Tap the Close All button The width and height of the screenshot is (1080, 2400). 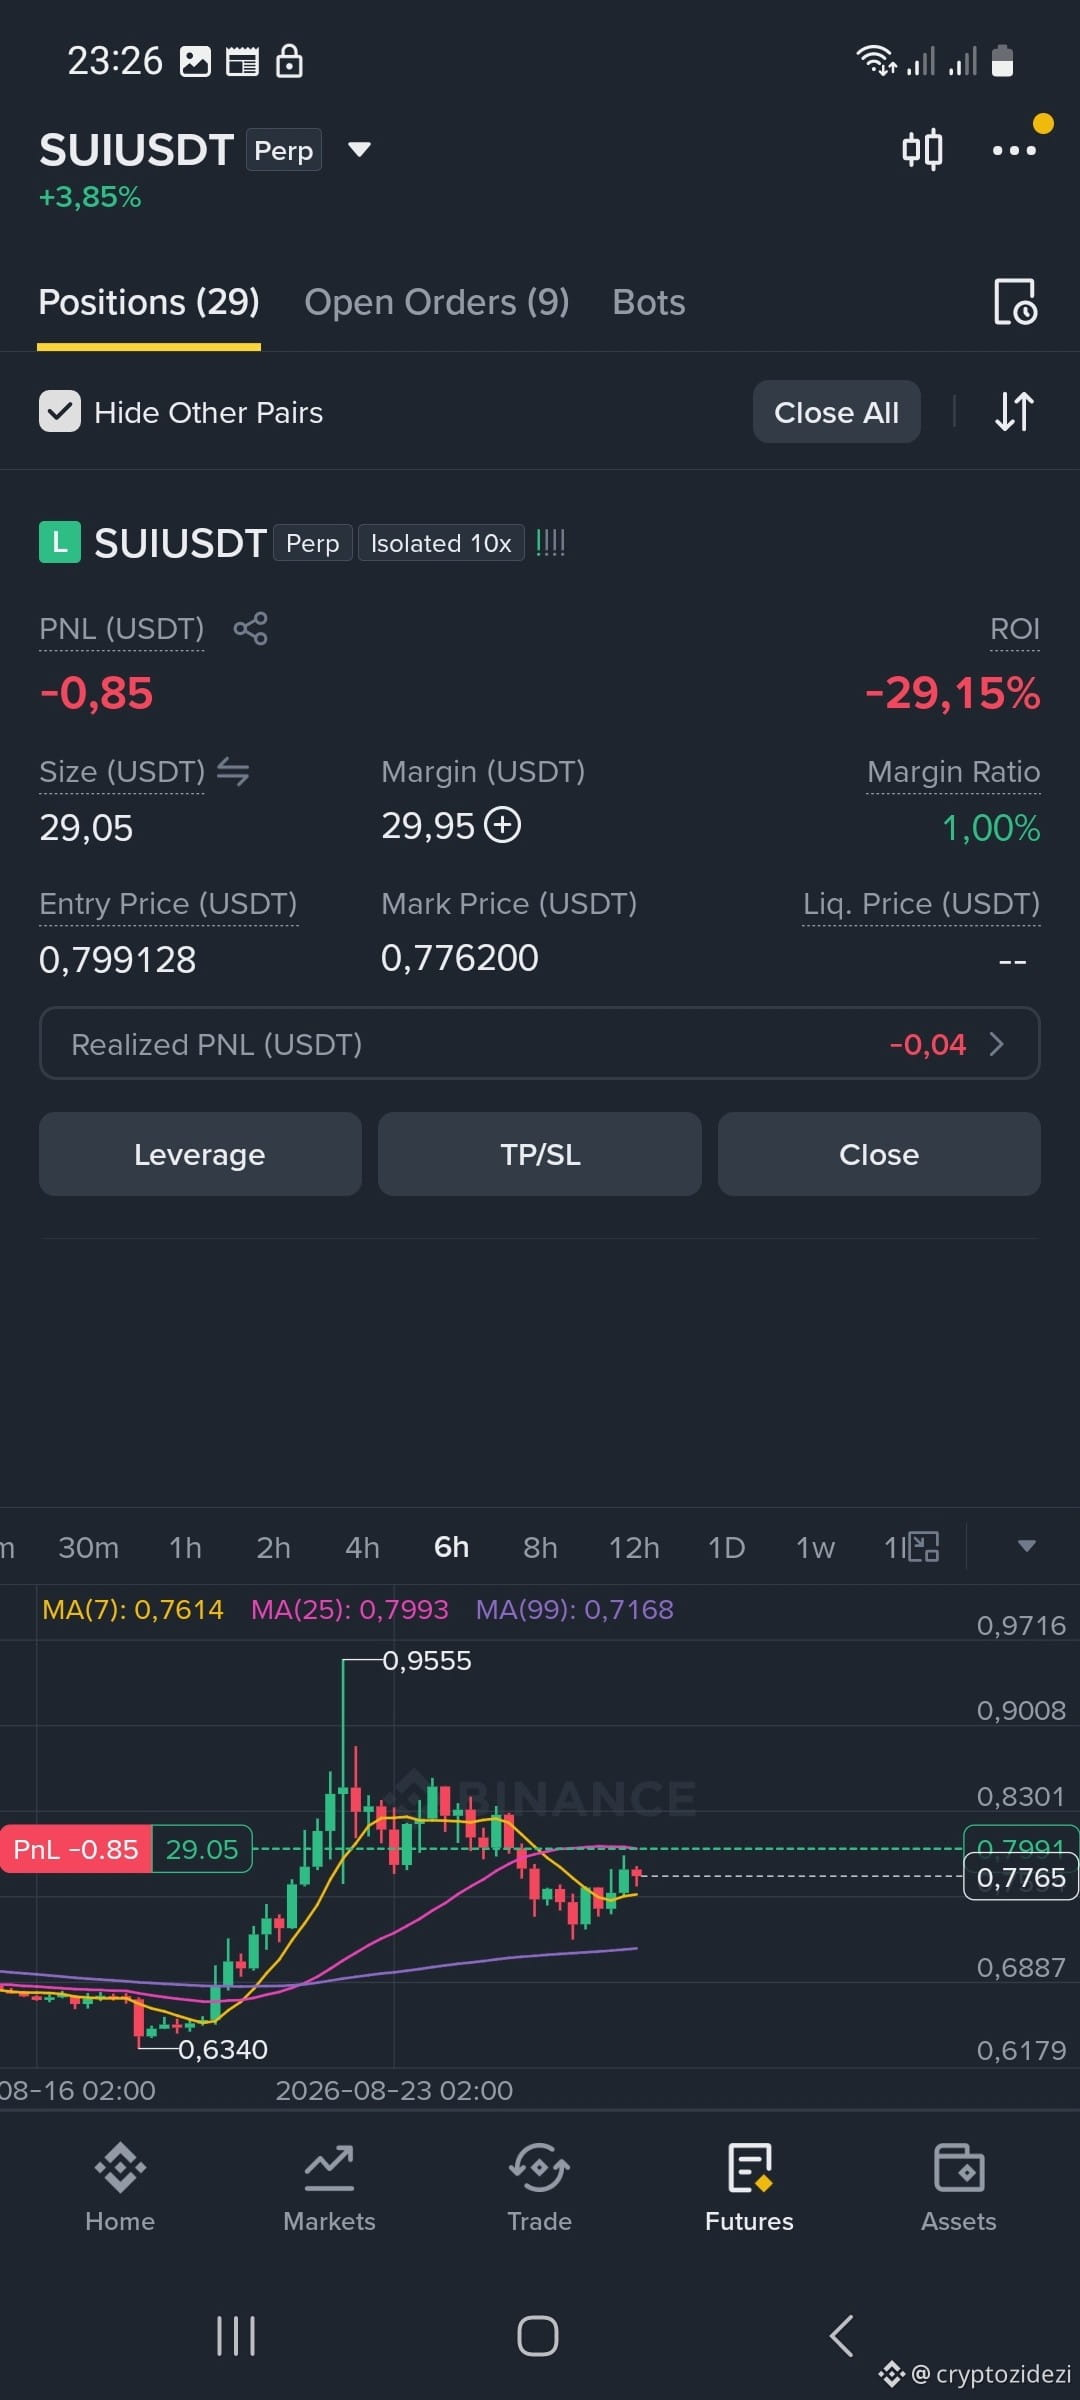click(837, 412)
